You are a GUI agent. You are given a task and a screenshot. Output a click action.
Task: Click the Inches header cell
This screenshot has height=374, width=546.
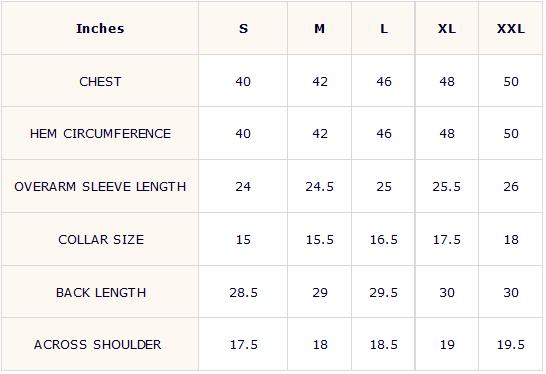pos(100,28)
